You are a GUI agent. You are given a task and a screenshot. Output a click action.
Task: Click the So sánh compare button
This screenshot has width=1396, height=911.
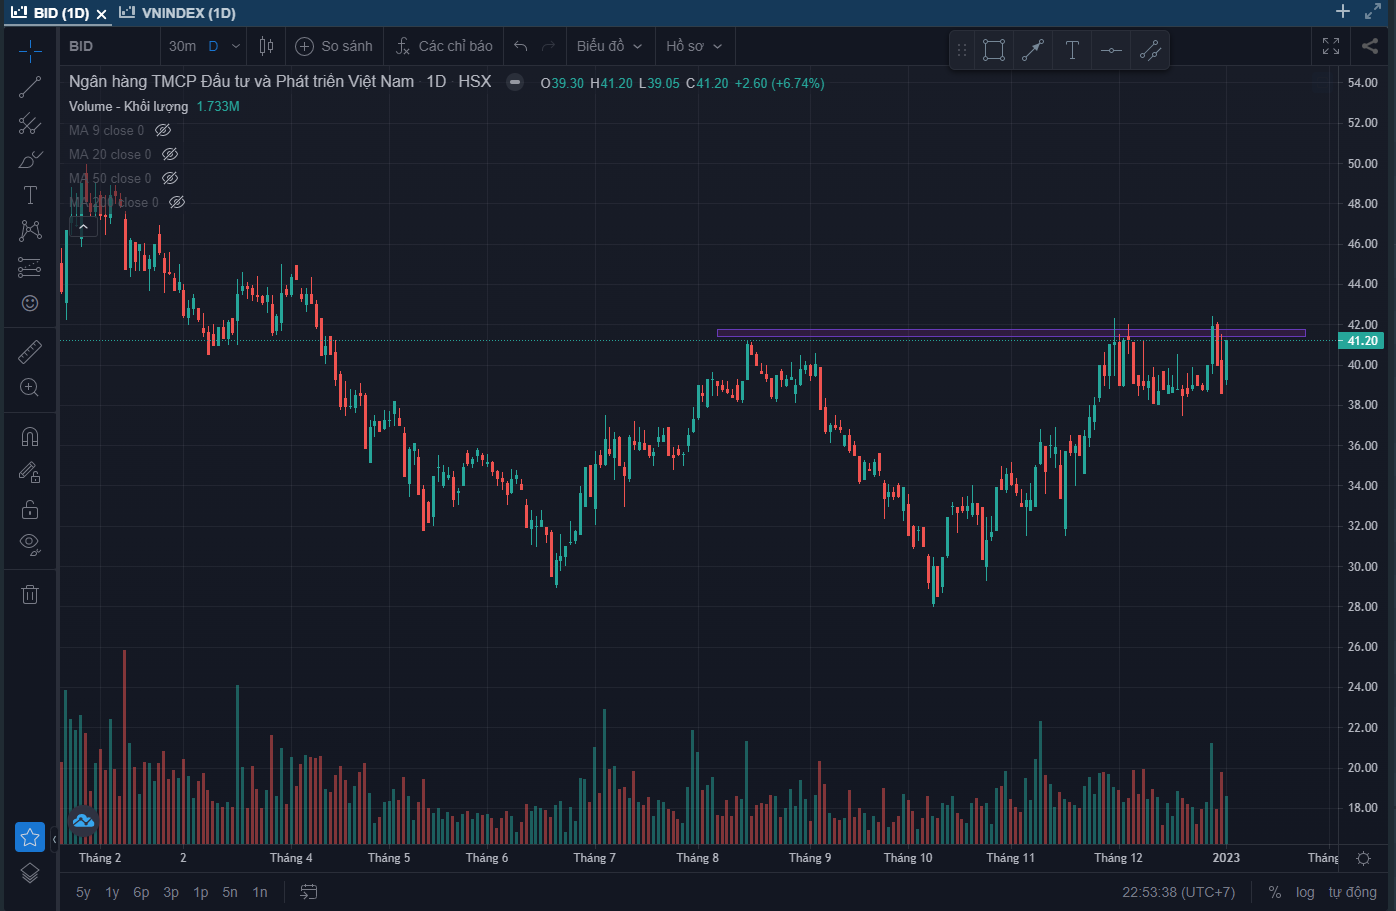coord(334,46)
